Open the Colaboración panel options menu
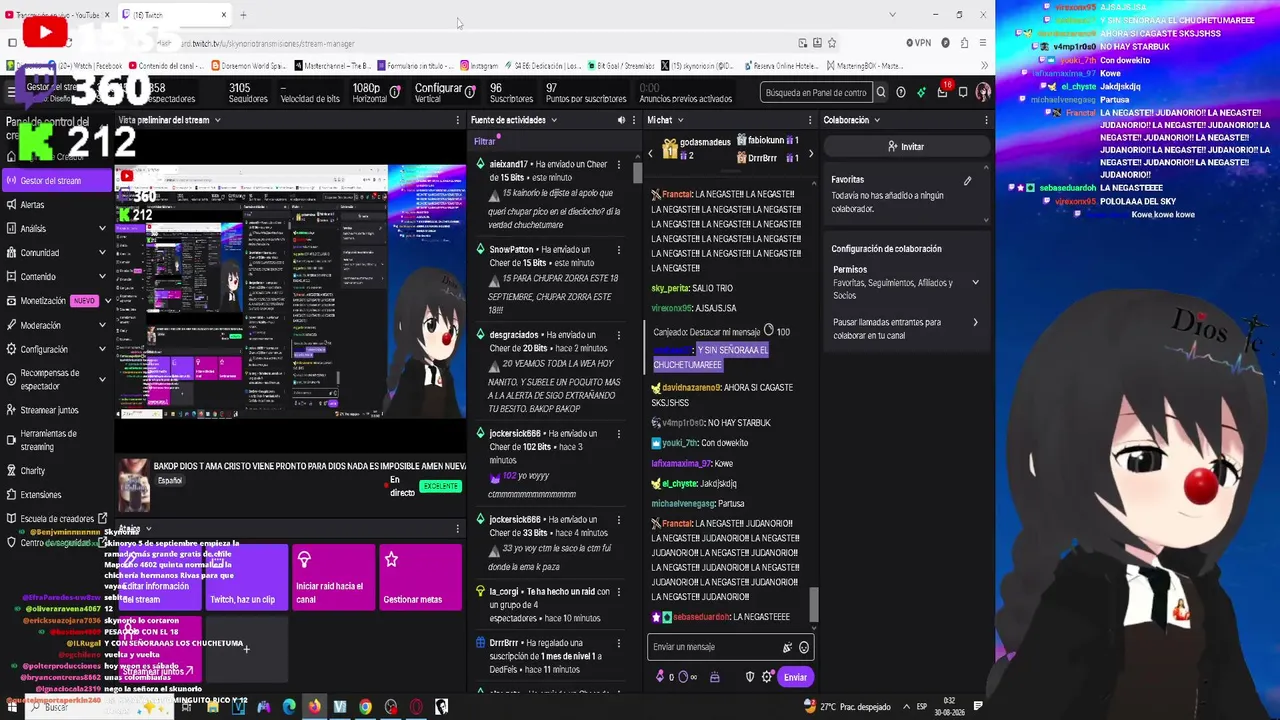The height and width of the screenshot is (720, 1280). point(986,120)
